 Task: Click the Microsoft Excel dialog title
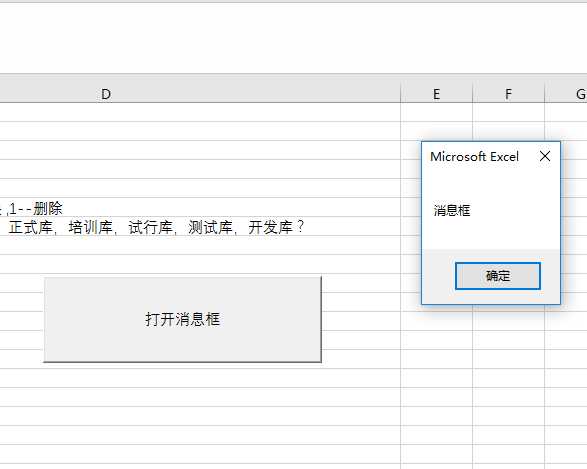tap(474, 156)
